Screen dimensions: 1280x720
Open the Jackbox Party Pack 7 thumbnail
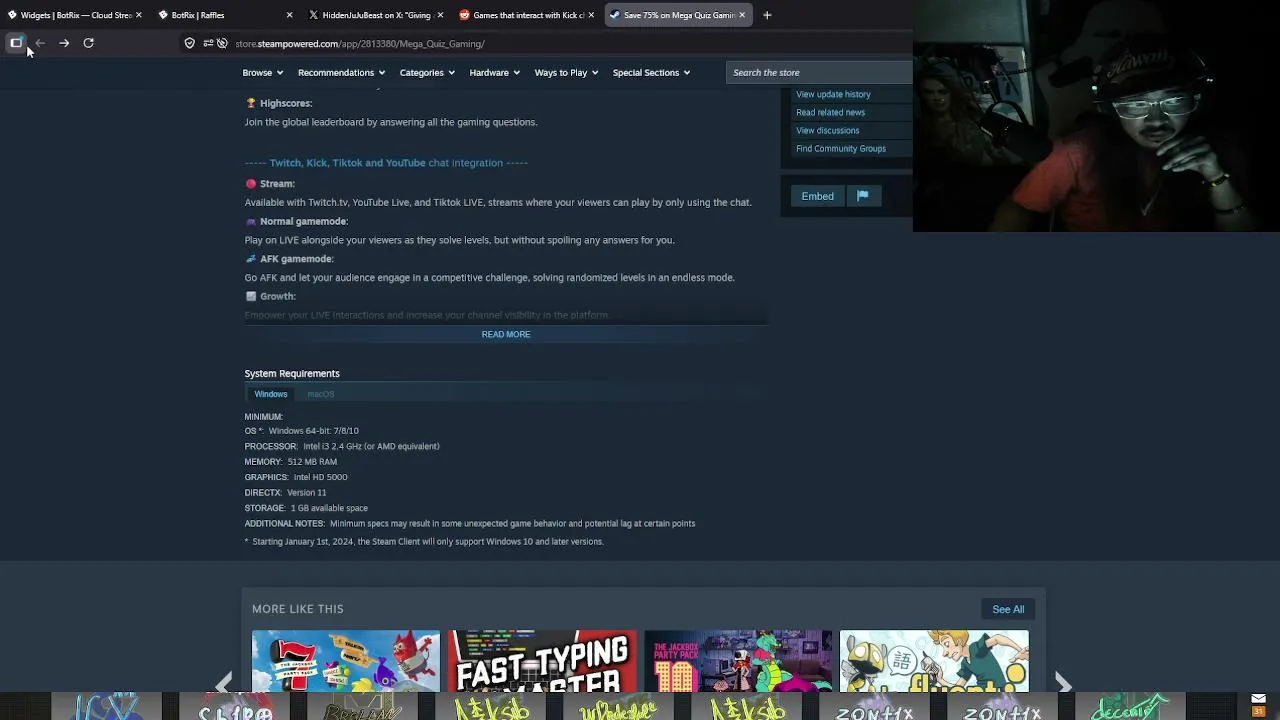click(346, 662)
